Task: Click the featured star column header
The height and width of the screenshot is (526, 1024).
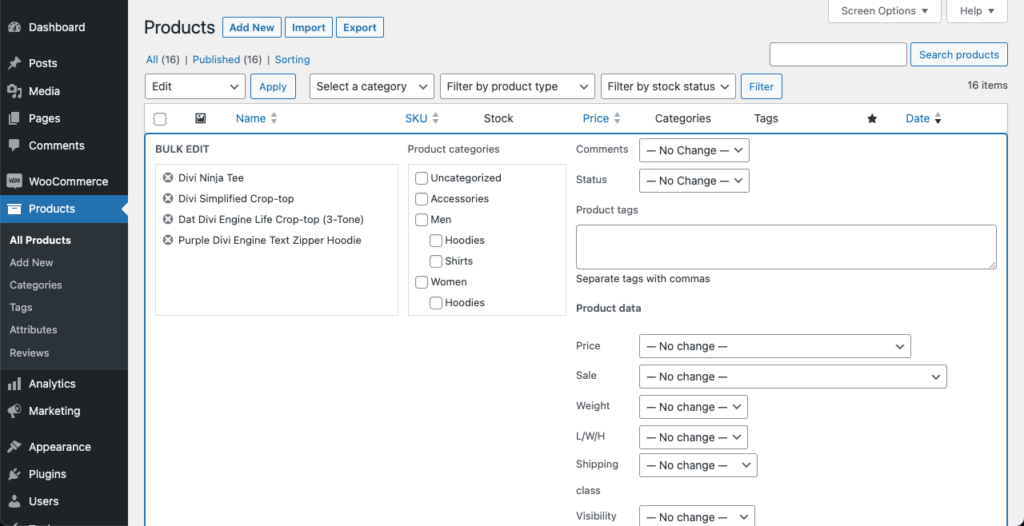Action: (872, 119)
